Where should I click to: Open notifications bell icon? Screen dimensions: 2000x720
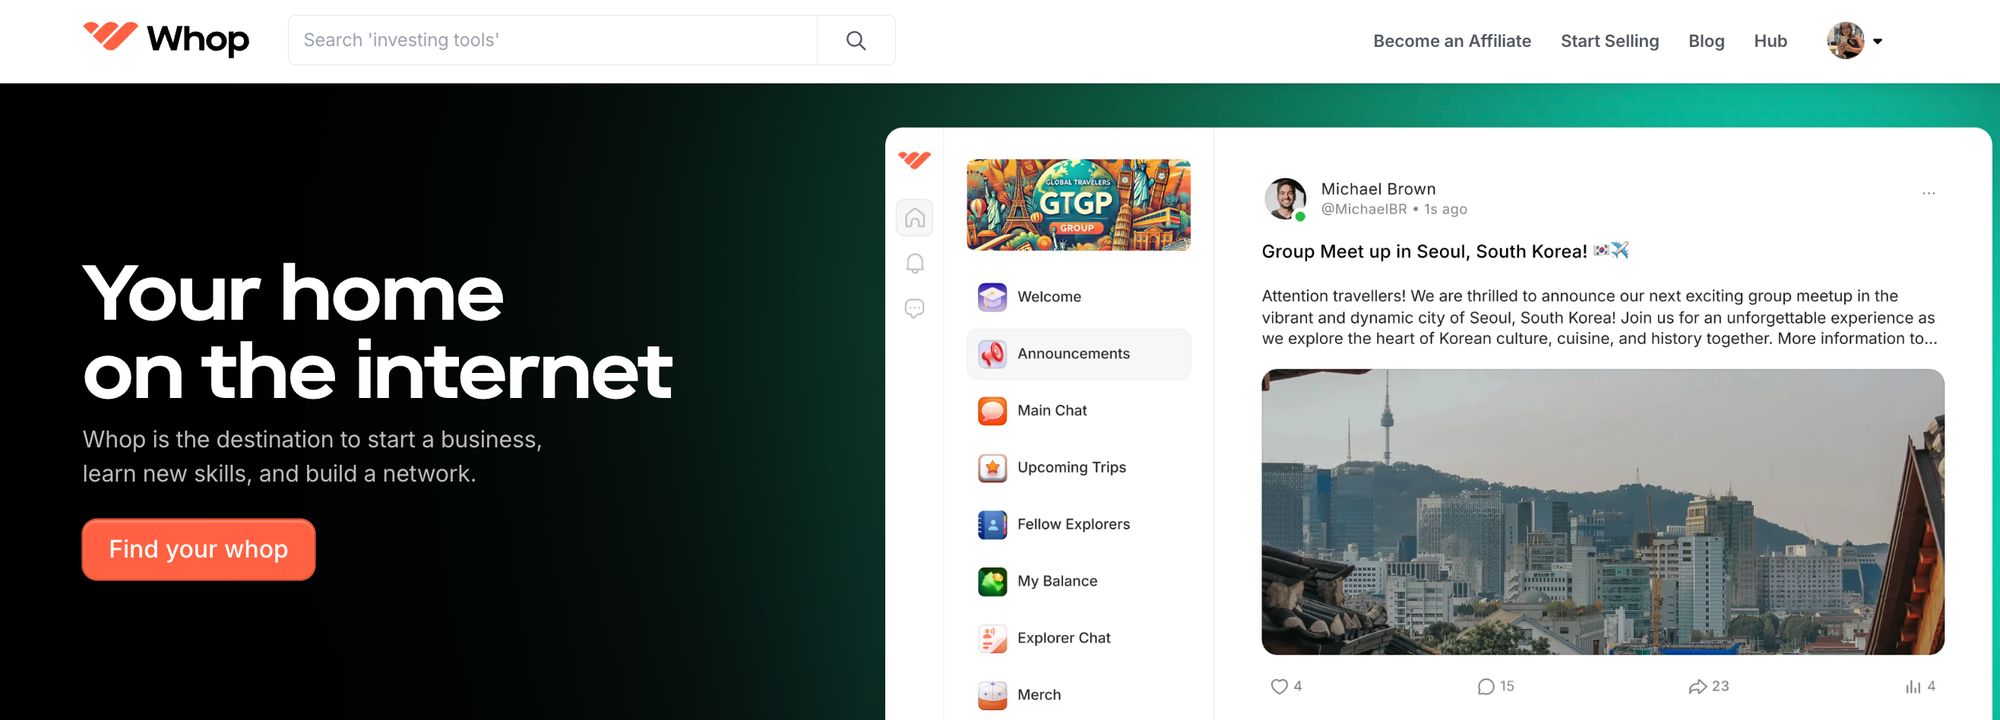[914, 263]
